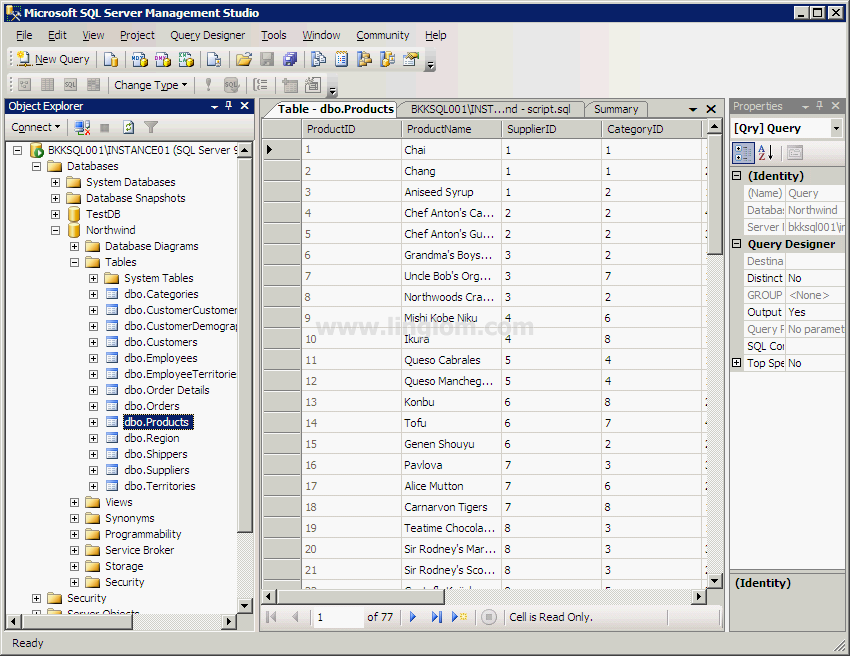Switch to the Summary tab
This screenshot has width=850, height=656.
click(616, 109)
